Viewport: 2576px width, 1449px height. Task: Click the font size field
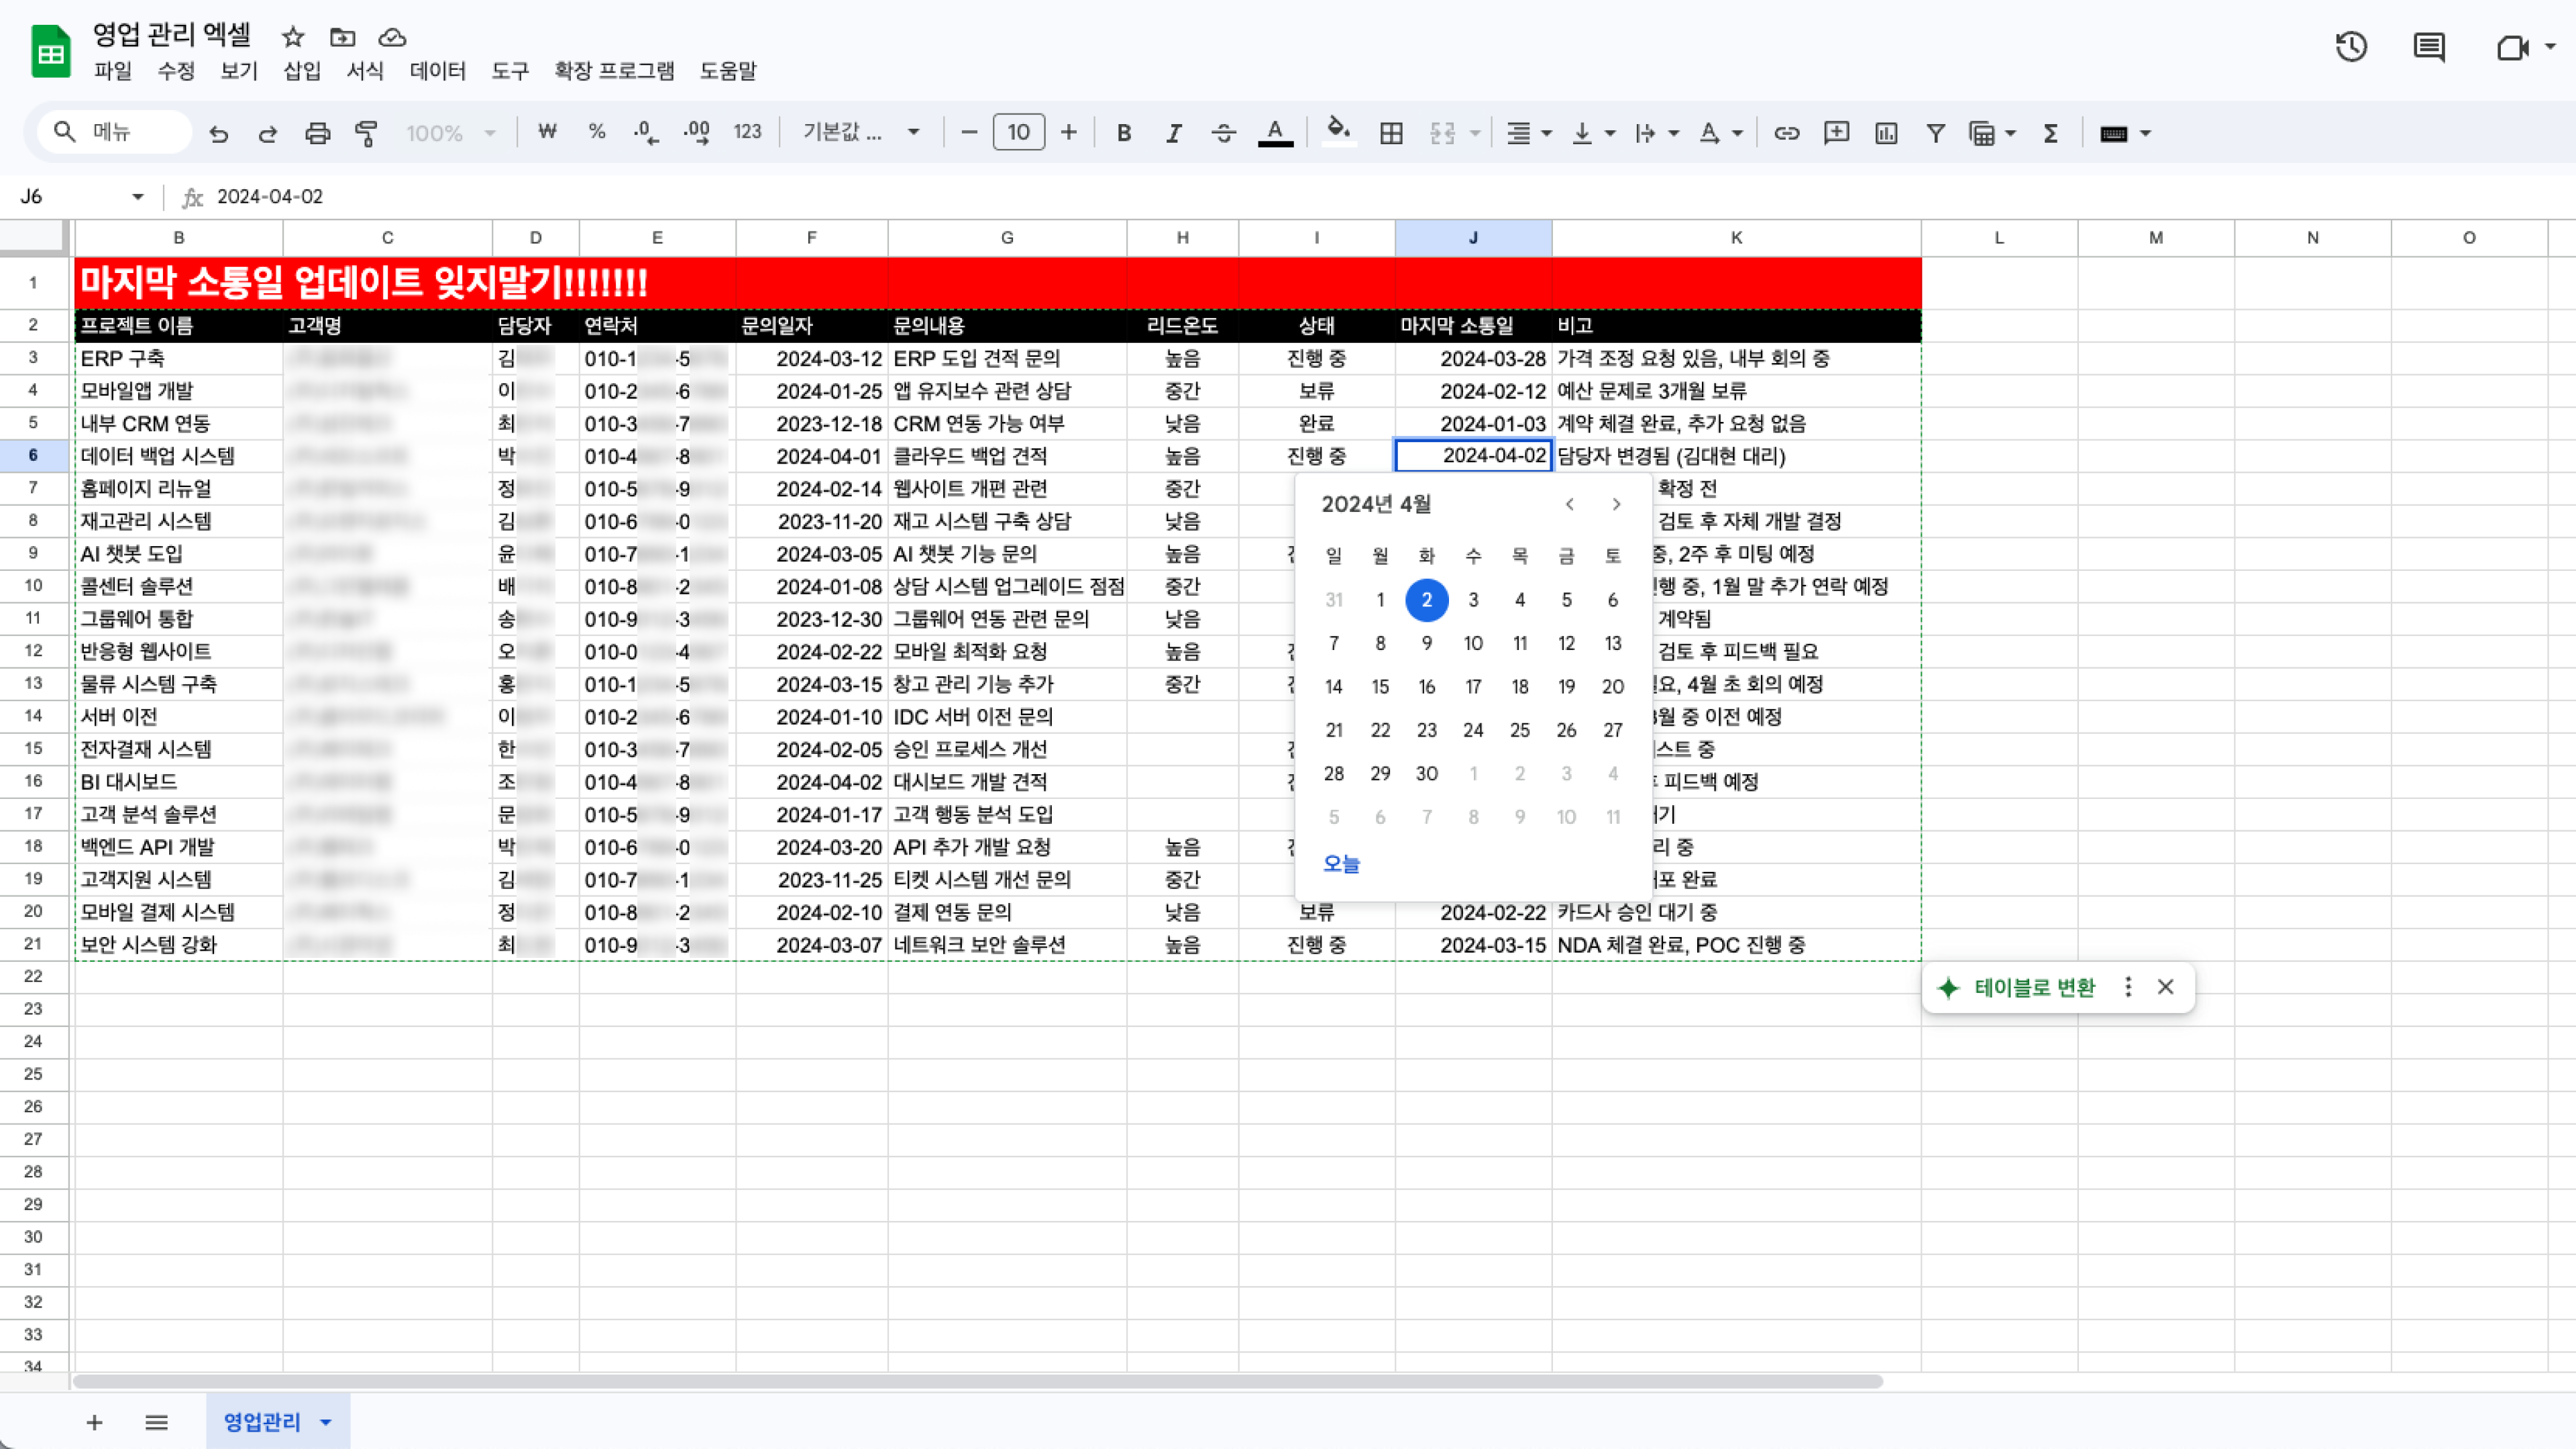(1019, 132)
